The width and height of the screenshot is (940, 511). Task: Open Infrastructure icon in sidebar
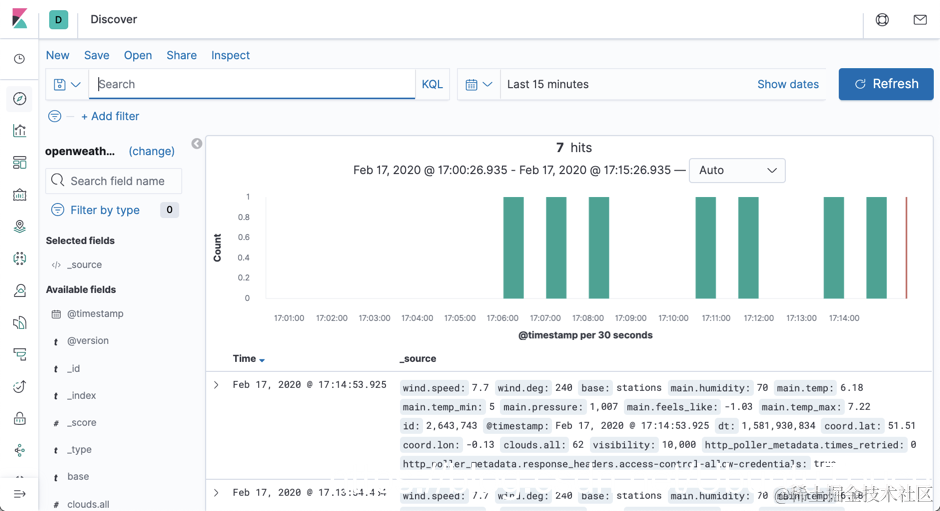click(x=20, y=290)
